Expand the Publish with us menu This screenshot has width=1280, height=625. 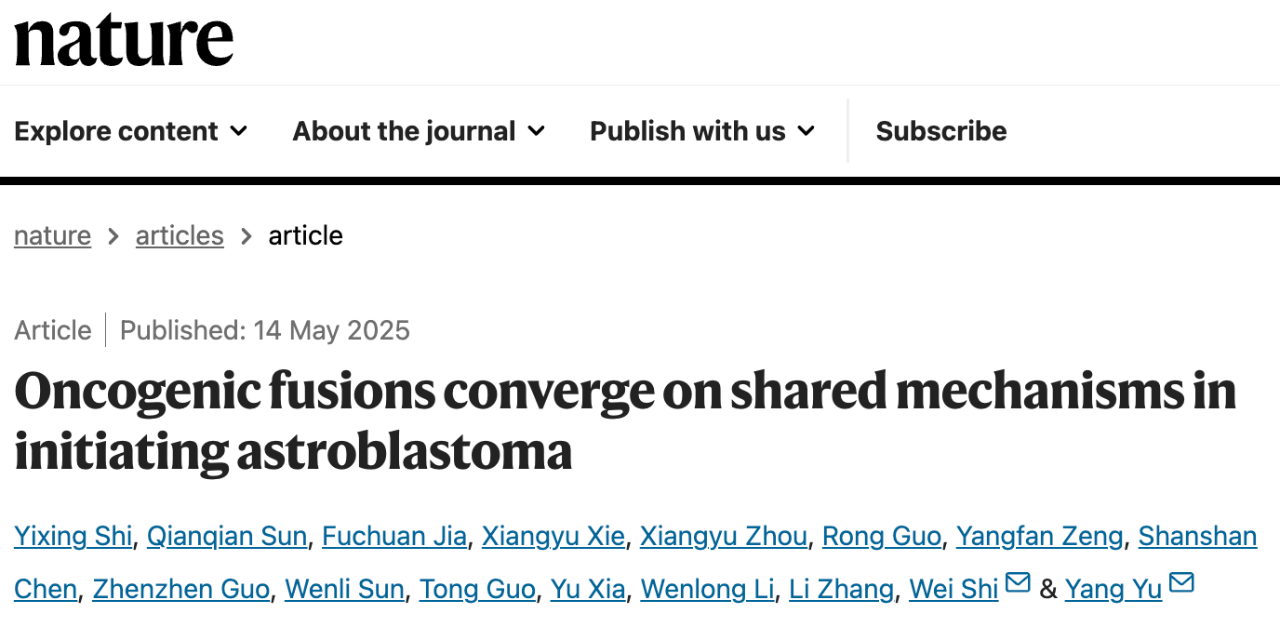[x=703, y=131]
